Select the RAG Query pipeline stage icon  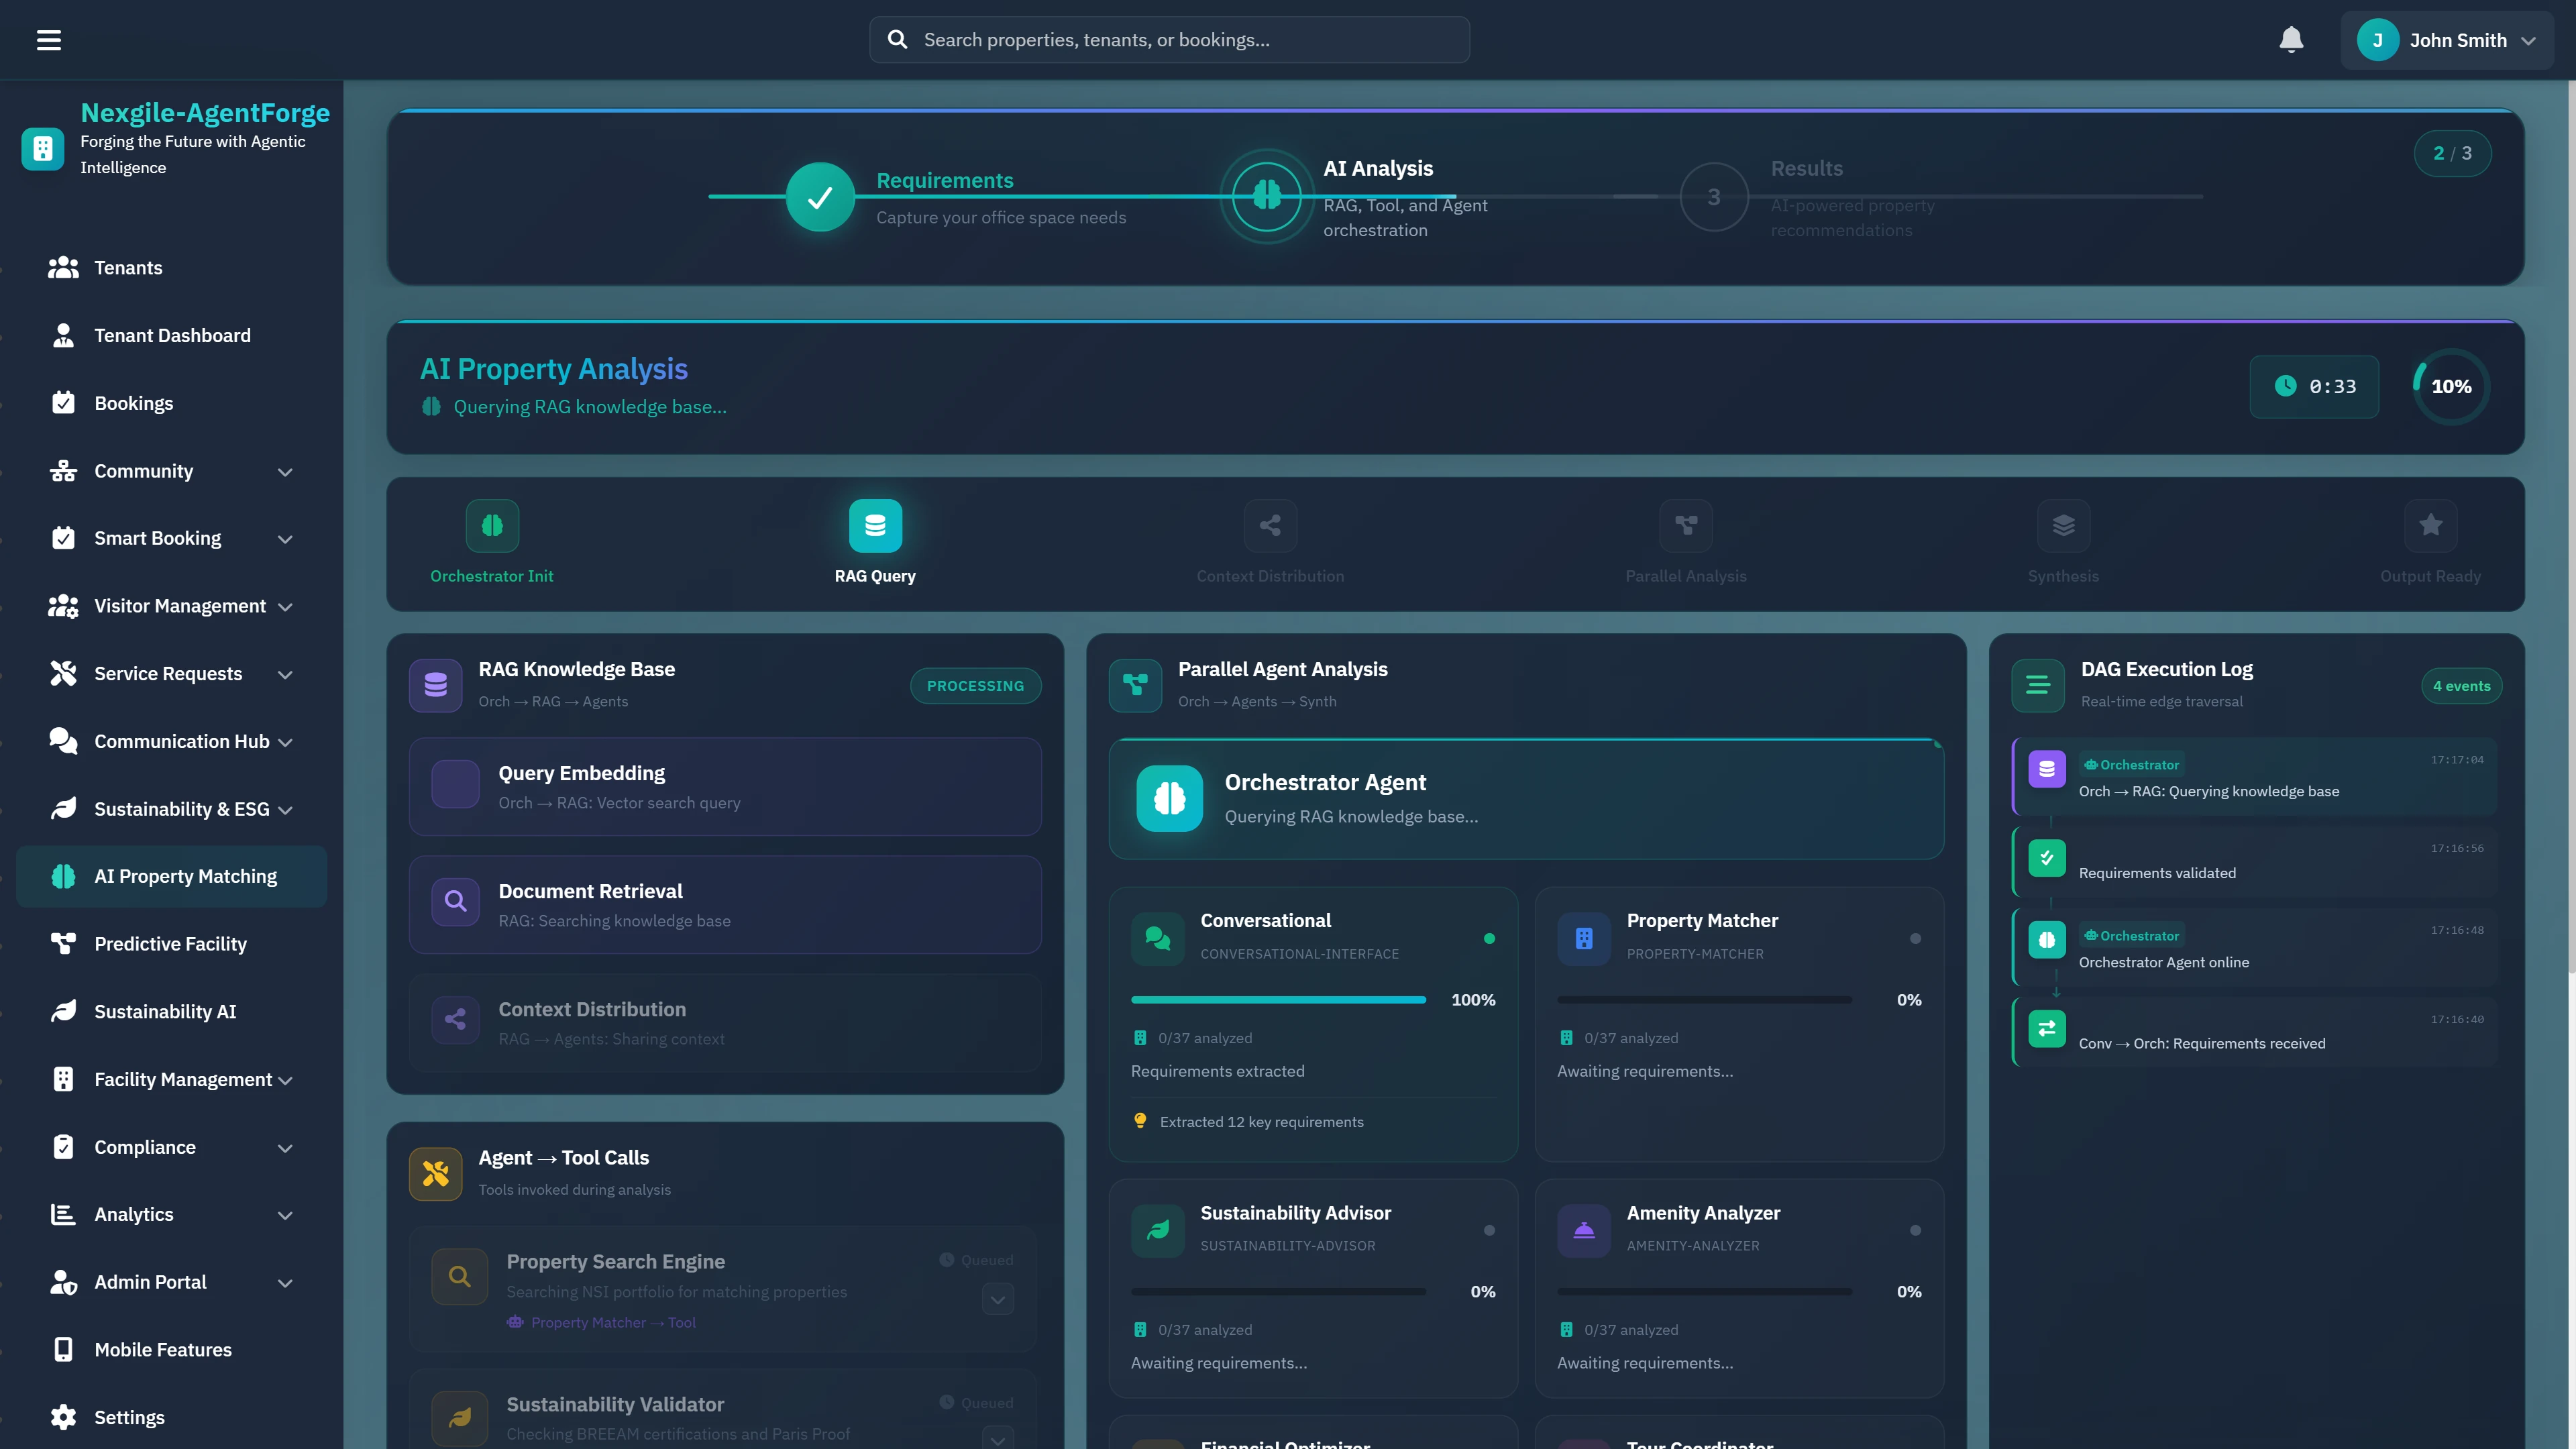tap(874, 525)
